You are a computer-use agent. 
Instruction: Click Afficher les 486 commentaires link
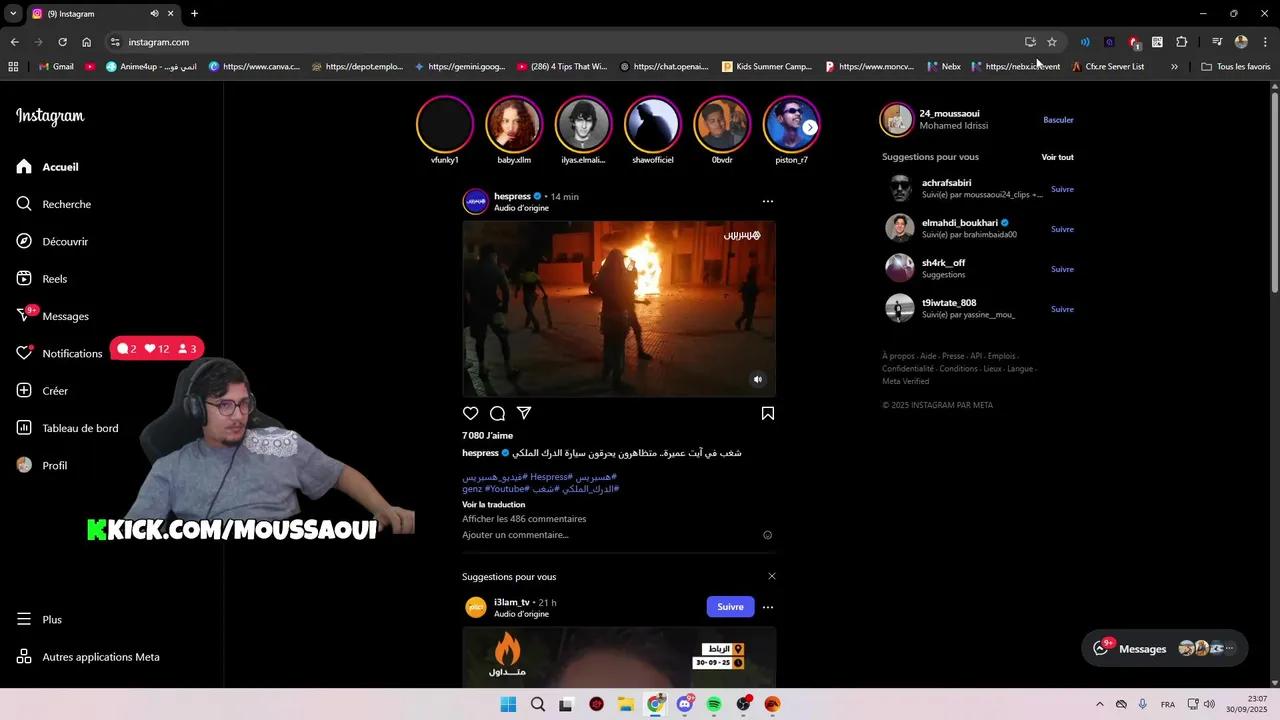[524, 519]
